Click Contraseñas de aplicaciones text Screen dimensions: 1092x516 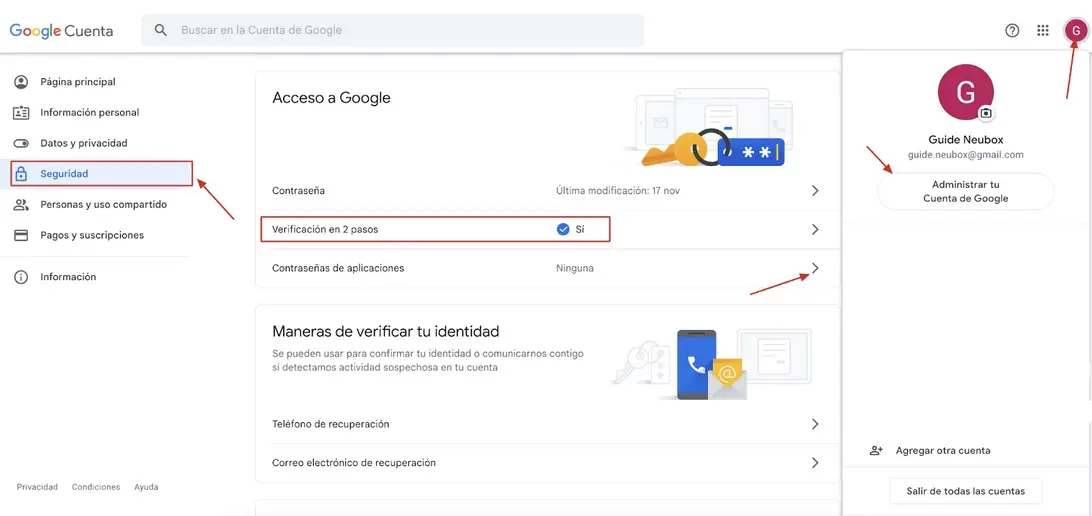[338, 268]
